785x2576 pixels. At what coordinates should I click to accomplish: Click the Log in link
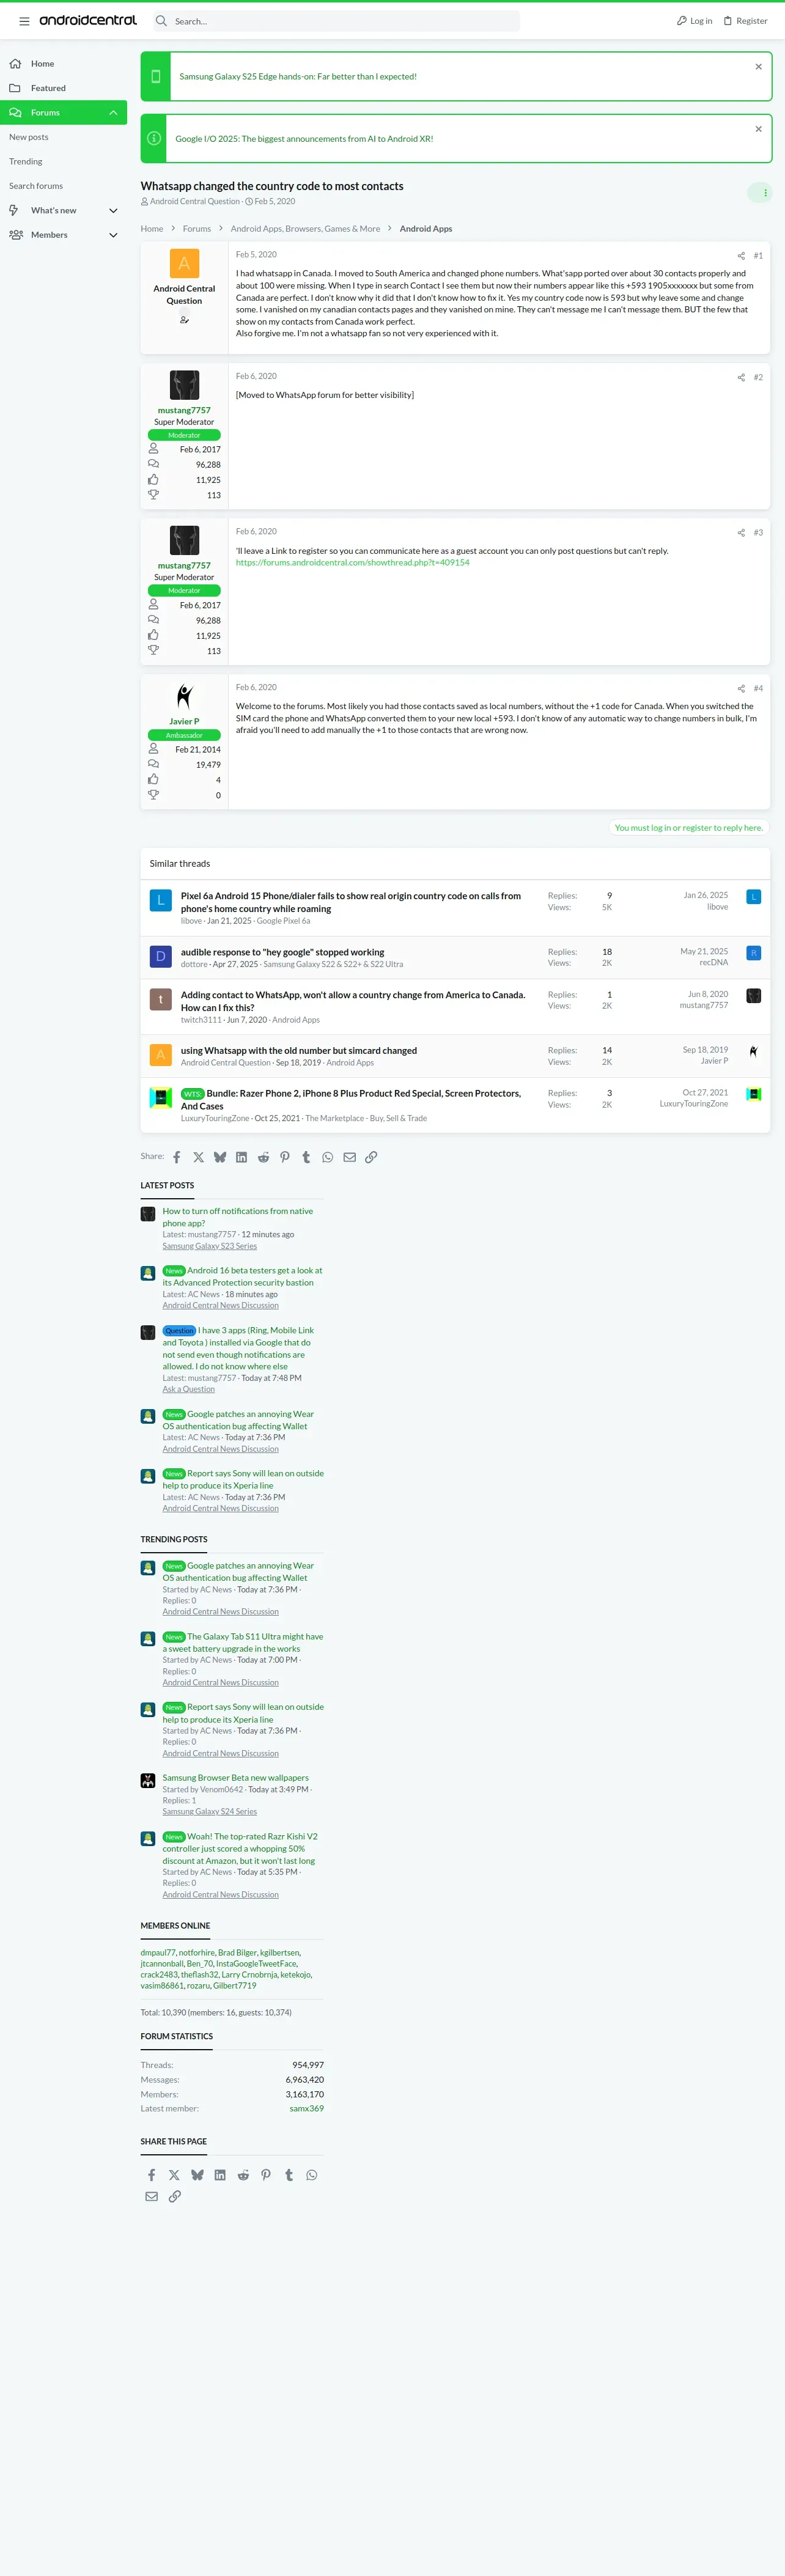point(694,21)
